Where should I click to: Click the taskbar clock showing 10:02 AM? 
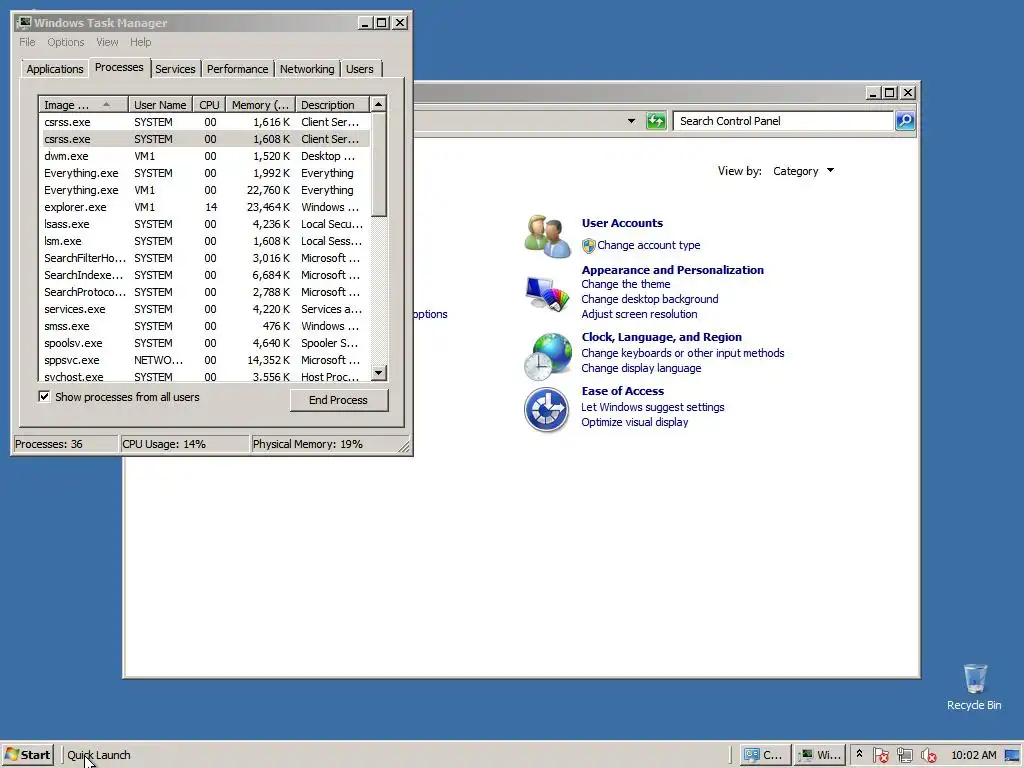point(973,755)
